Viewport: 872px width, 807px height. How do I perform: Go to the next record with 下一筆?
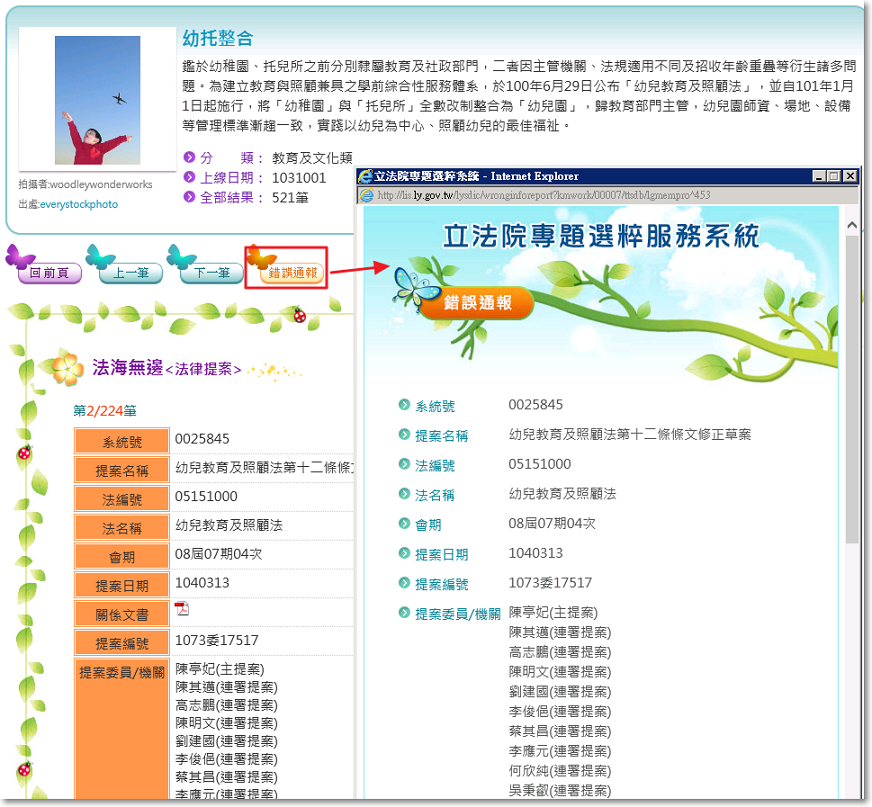pos(211,272)
